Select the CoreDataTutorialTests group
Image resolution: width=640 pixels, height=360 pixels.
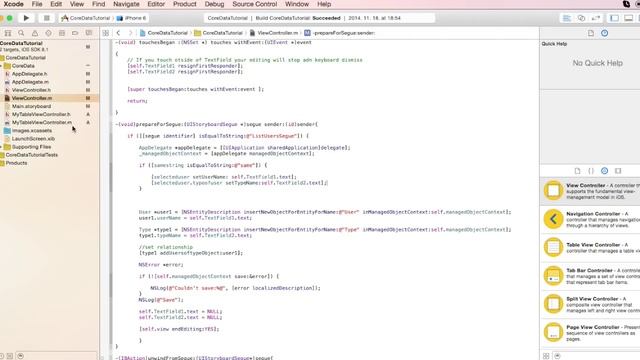pos(31,155)
